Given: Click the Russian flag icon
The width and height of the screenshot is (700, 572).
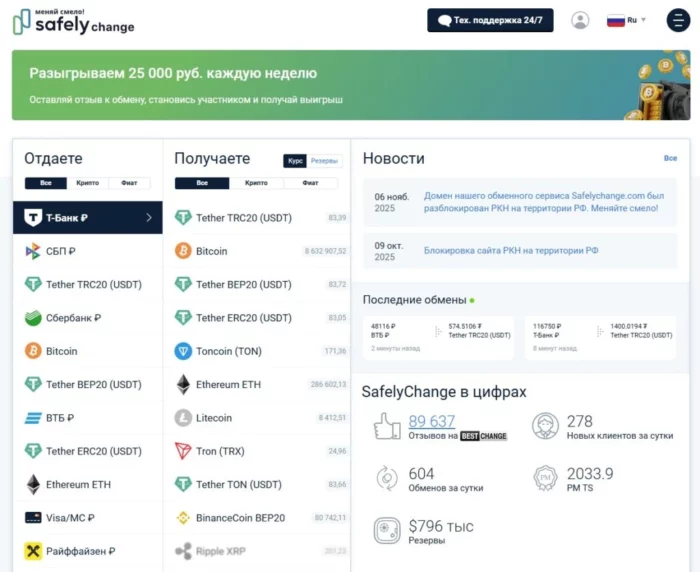Looking at the screenshot, I should (x=616, y=20).
